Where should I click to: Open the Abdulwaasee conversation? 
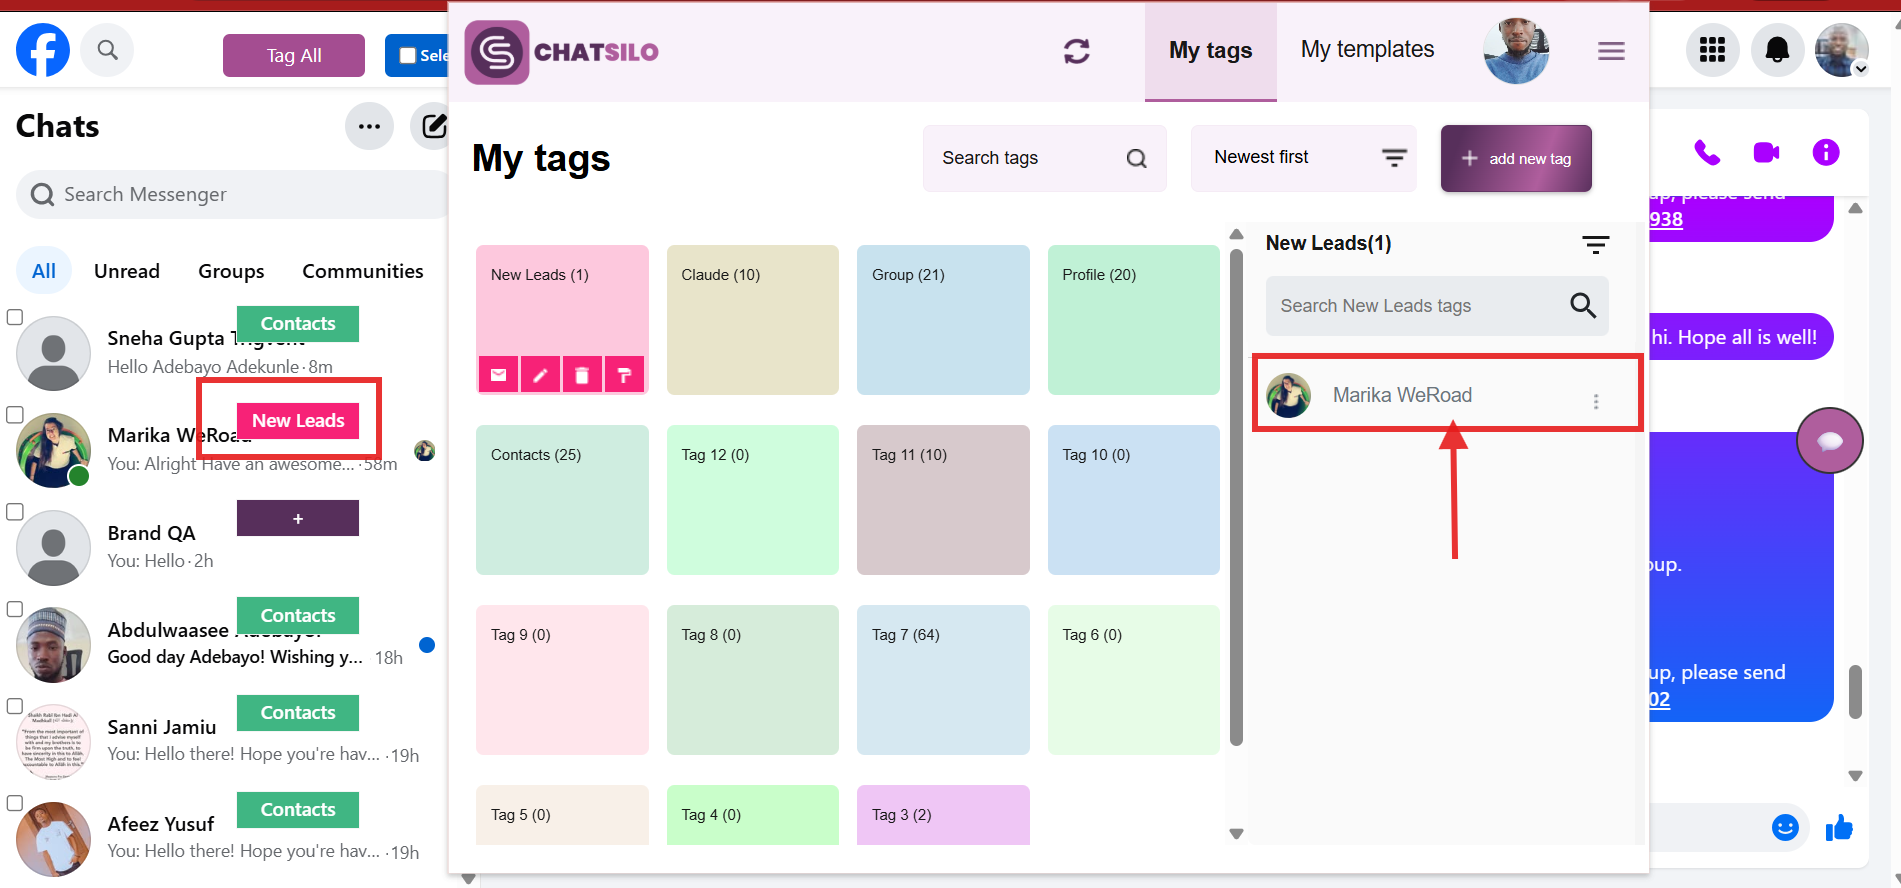click(x=225, y=643)
